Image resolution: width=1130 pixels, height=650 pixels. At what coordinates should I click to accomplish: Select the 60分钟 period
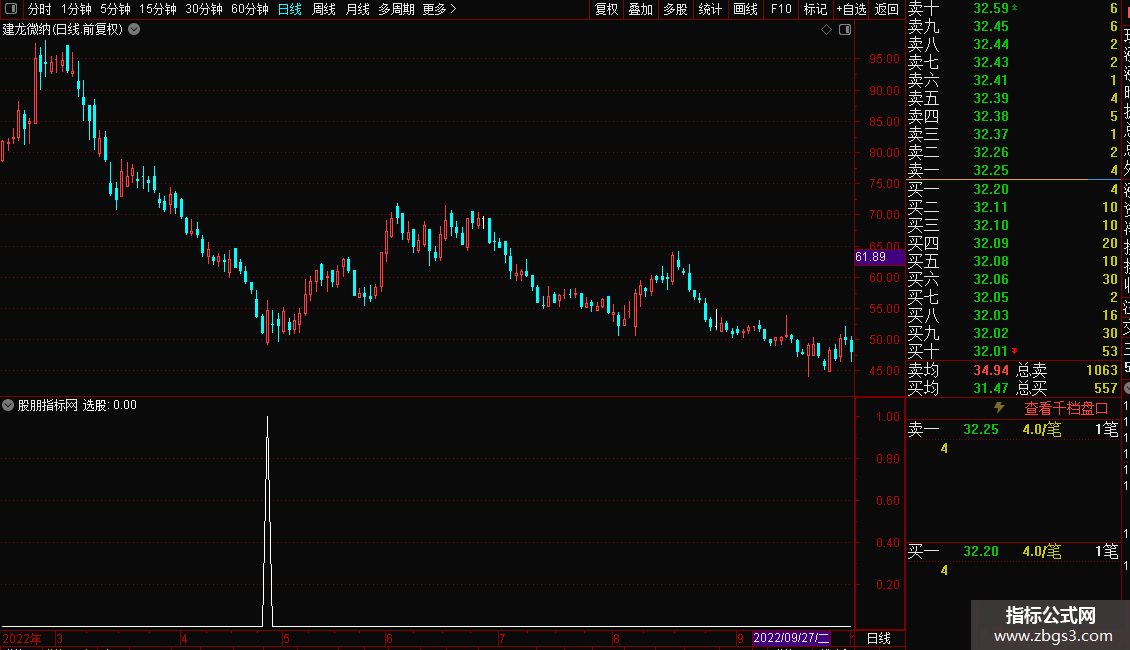250,9
